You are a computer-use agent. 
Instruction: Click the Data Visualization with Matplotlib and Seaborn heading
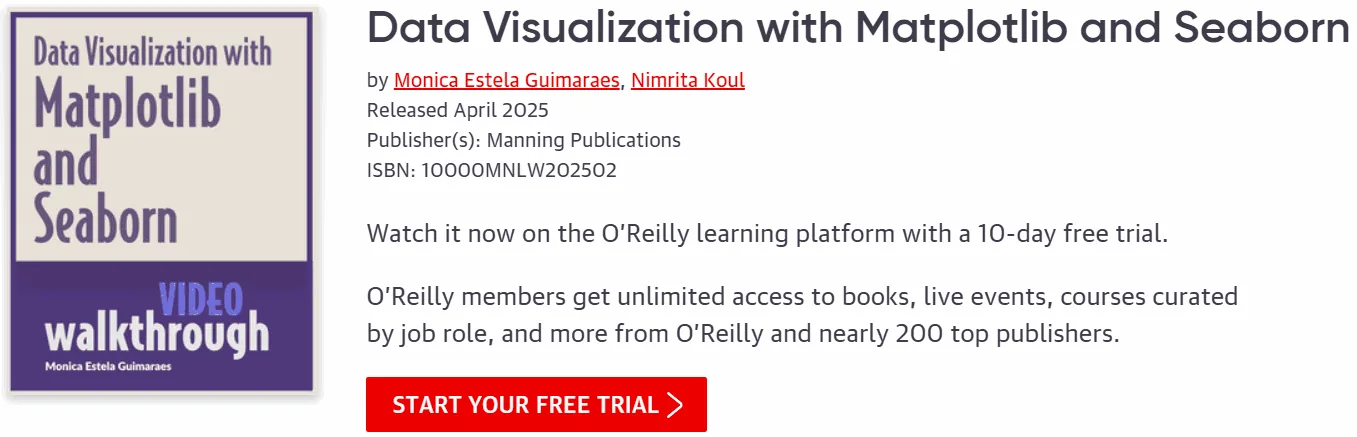coord(858,28)
